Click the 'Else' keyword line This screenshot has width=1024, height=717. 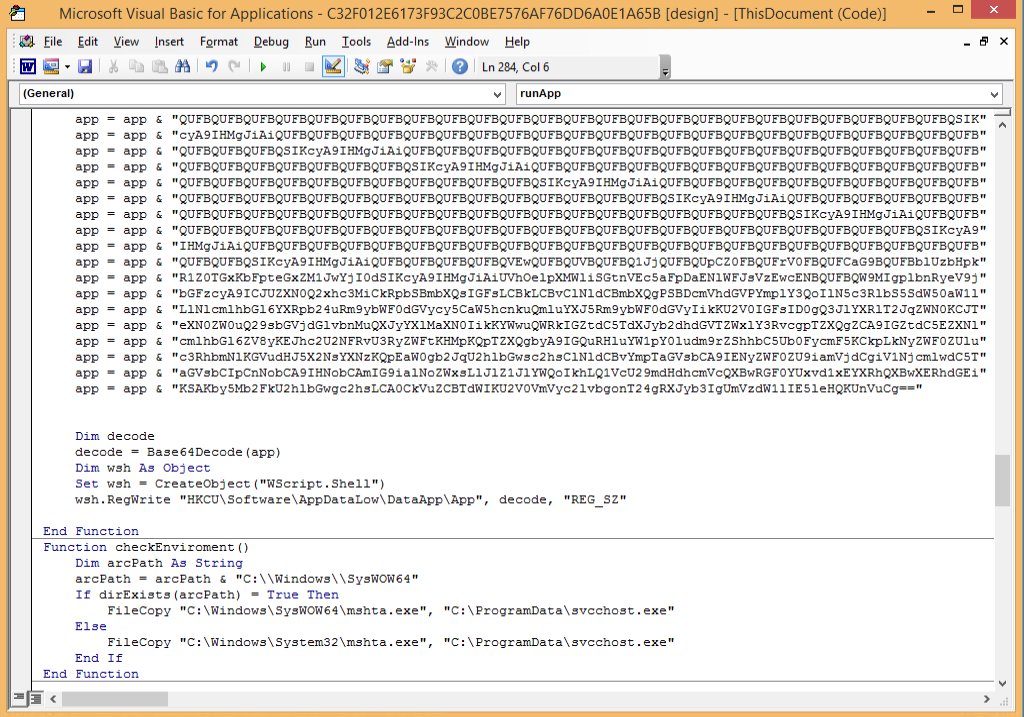(91, 626)
